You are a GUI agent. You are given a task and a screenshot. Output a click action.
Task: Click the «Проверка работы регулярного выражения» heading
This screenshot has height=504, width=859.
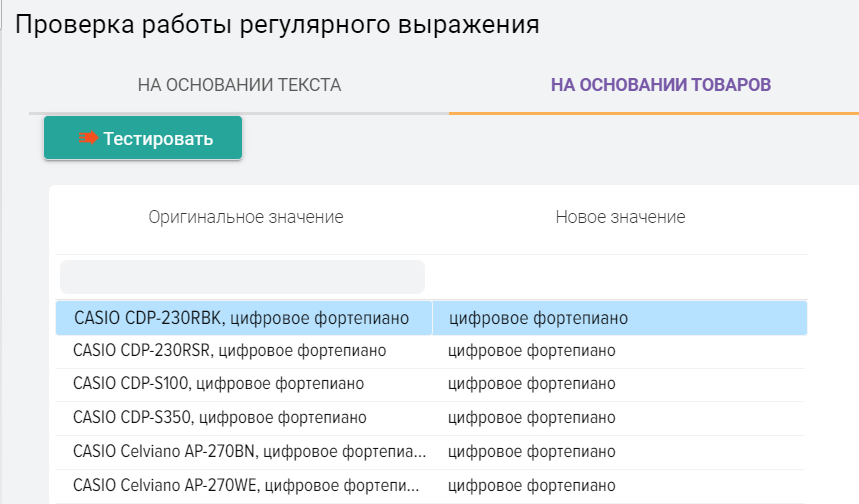click(277, 25)
